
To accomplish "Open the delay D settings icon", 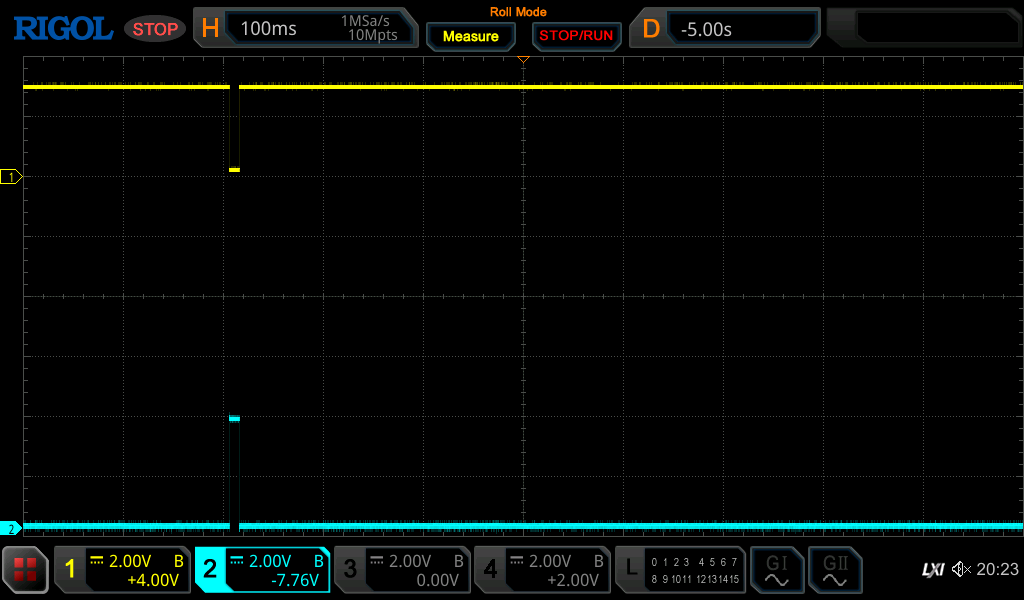I will click(651, 29).
